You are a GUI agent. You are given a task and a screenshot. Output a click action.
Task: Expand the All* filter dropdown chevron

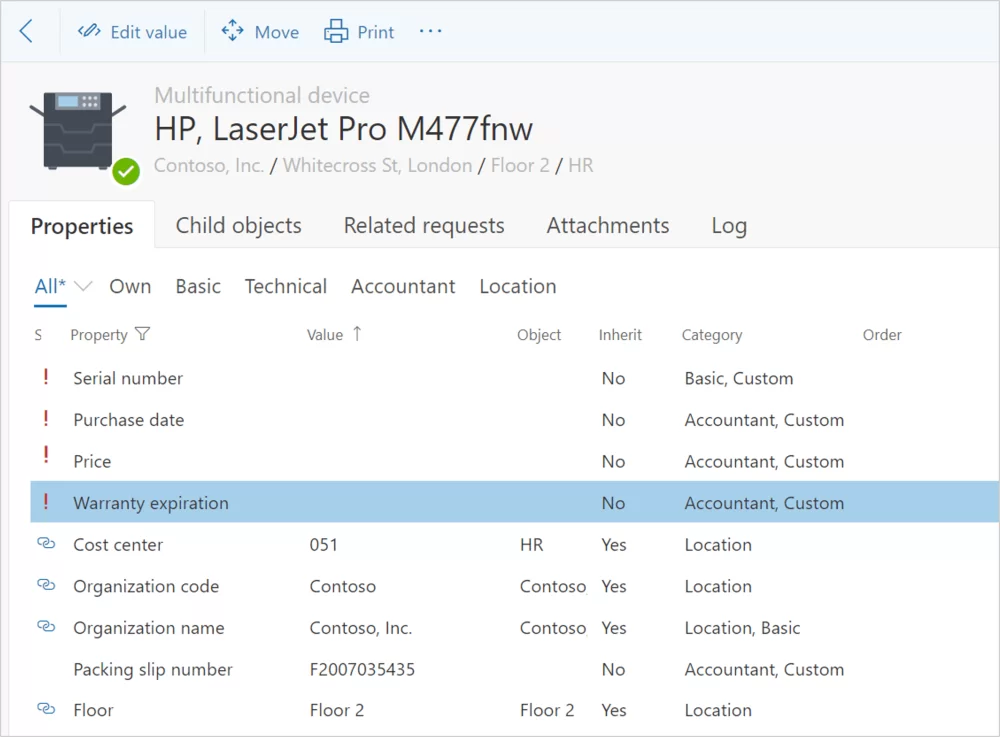84,287
